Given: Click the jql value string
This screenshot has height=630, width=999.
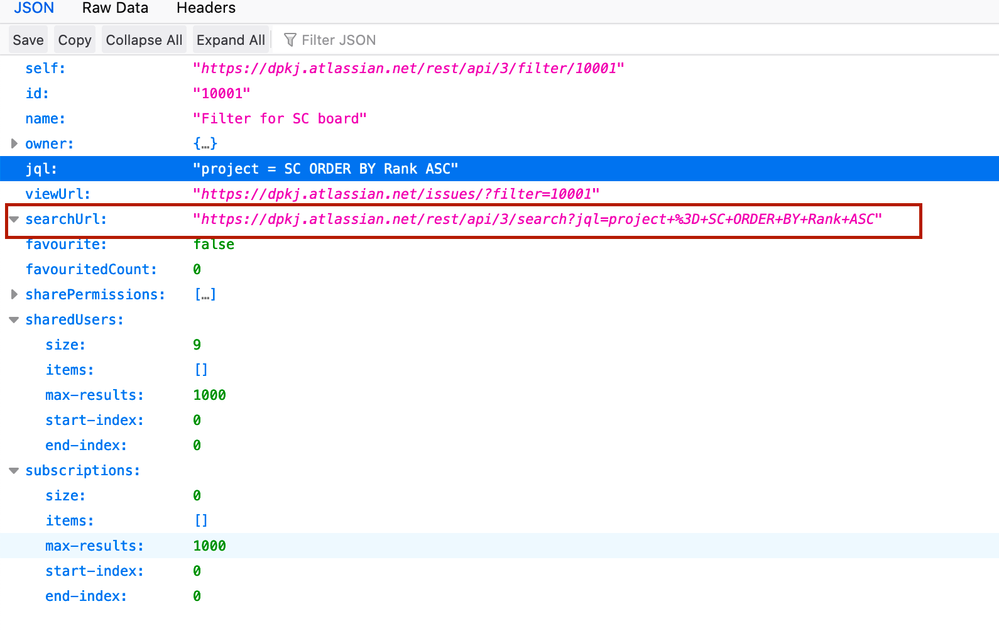Looking at the screenshot, I should tap(326, 169).
